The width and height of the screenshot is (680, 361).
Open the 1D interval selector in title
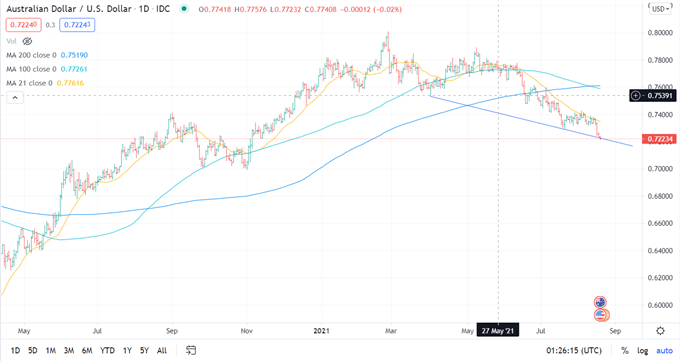pyautogui.click(x=144, y=9)
